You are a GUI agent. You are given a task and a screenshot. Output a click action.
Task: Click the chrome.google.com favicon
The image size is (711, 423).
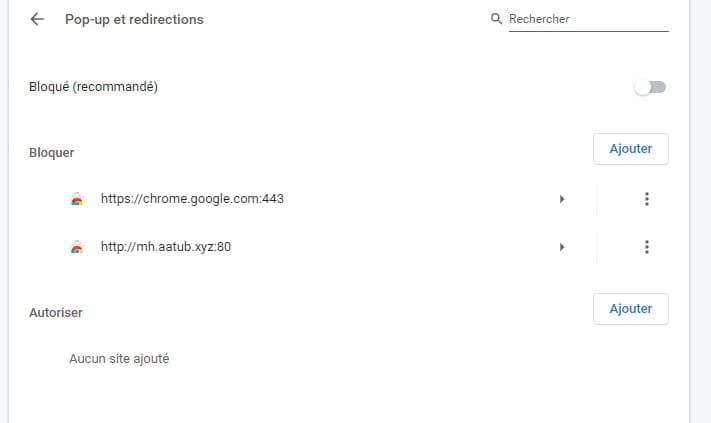pyautogui.click(x=77, y=199)
